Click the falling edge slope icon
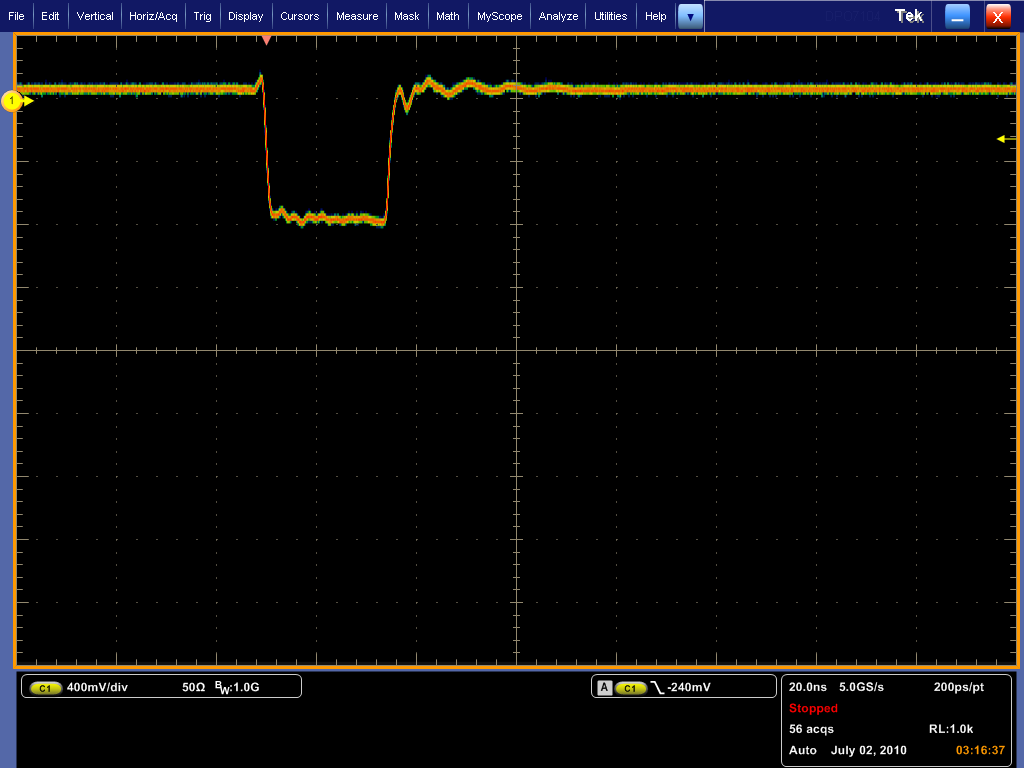1024x768 pixels. pyautogui.click(x=657, y=688)
